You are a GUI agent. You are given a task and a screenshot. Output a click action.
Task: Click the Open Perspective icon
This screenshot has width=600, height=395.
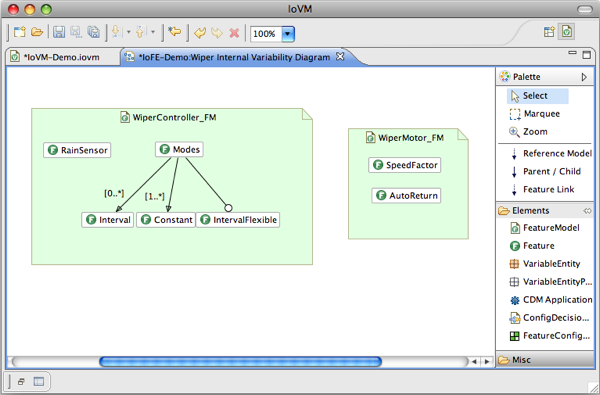click(549, 32)
